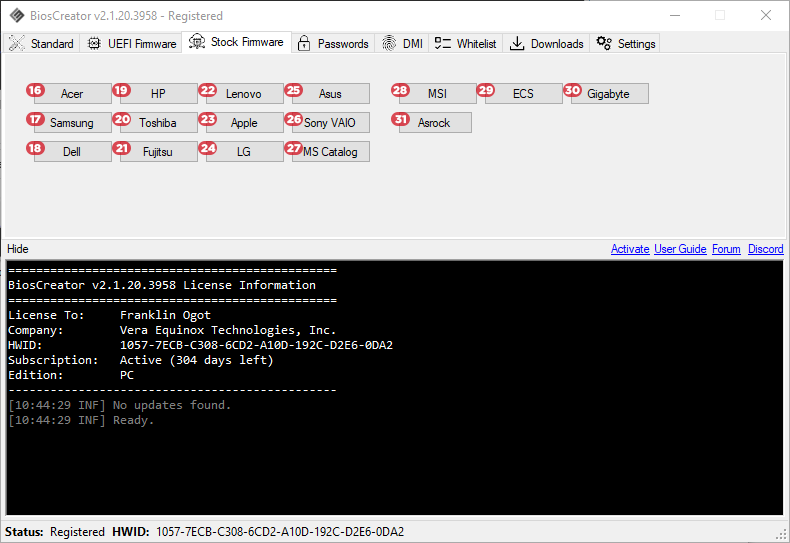This screenshot has width=790, height=543.
Task: Switch to the UEFI Firmware tab
Action: [131, 43]
